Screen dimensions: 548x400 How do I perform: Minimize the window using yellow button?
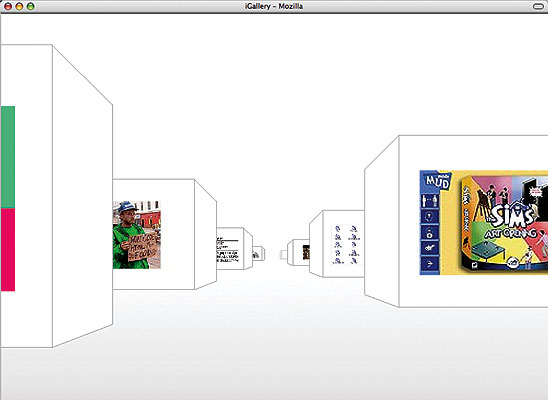(x=19, y=6)
